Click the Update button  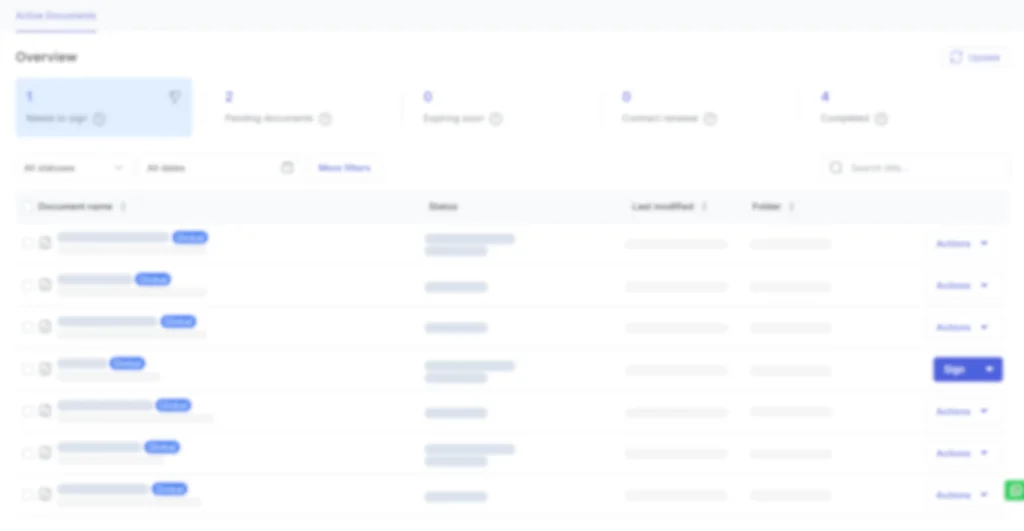[975, 58]
